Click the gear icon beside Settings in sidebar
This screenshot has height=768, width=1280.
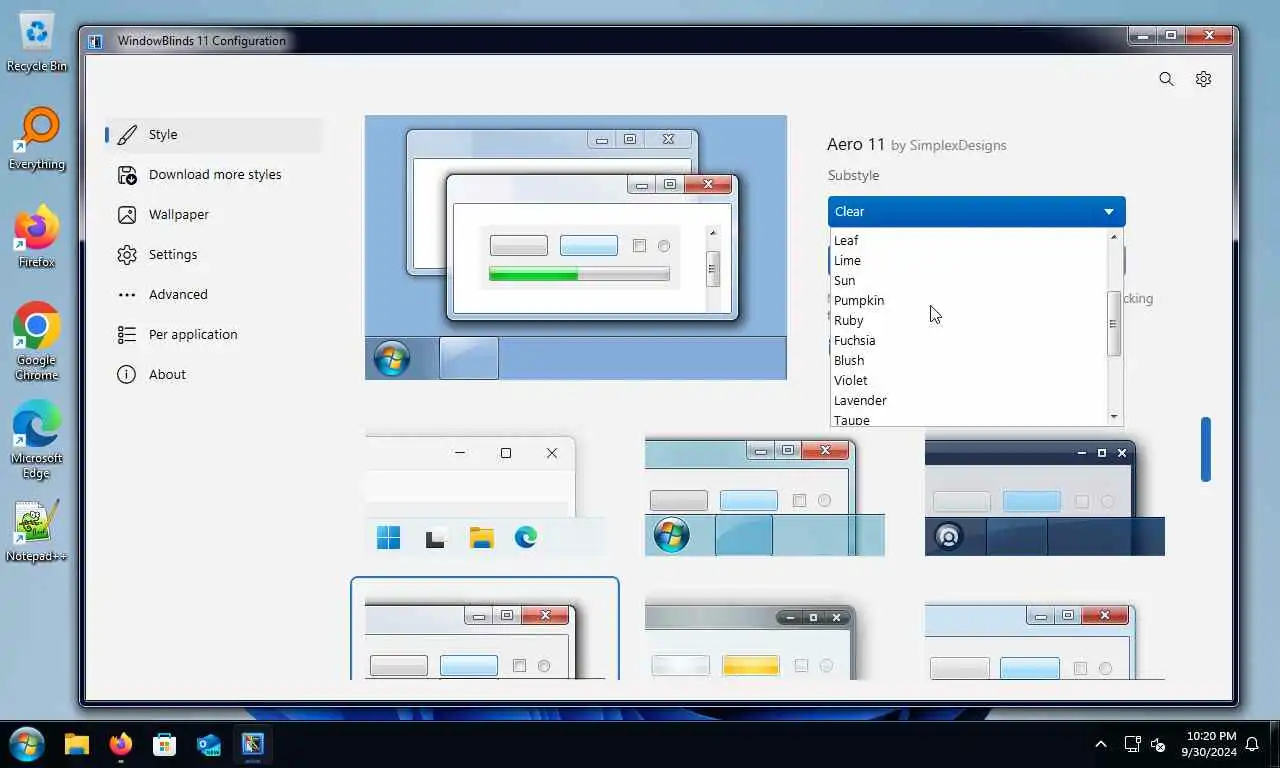(x=127, y=255)
